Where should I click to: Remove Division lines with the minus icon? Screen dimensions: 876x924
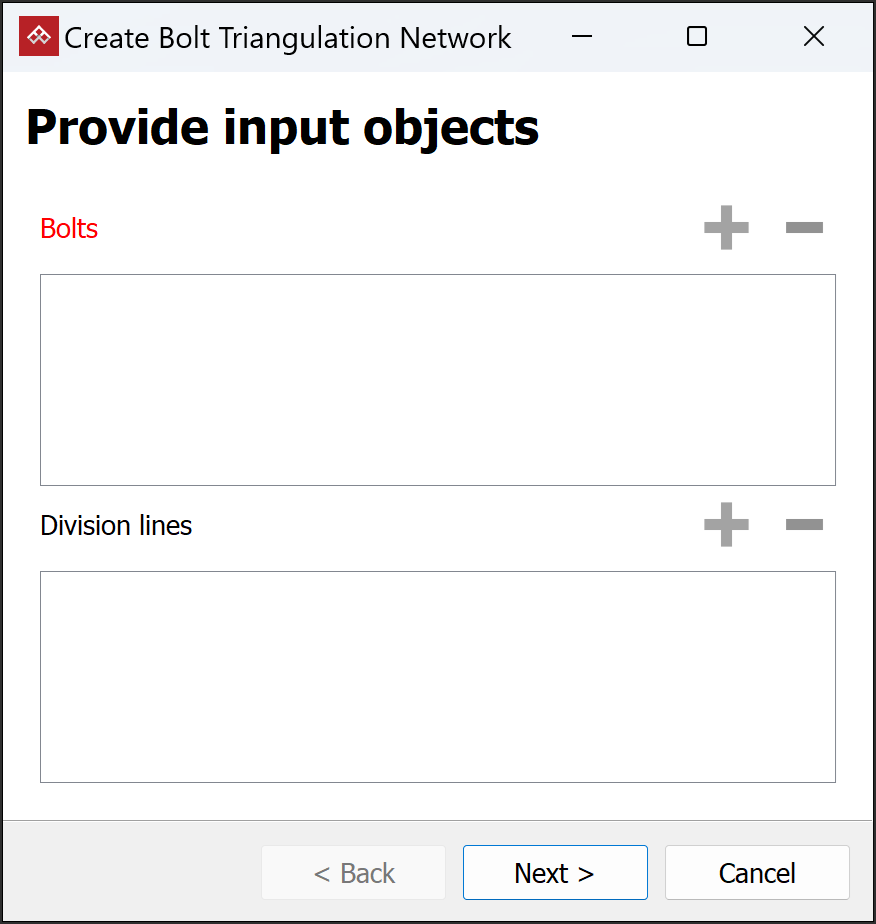pyautogui.click(x=804, y=525)
